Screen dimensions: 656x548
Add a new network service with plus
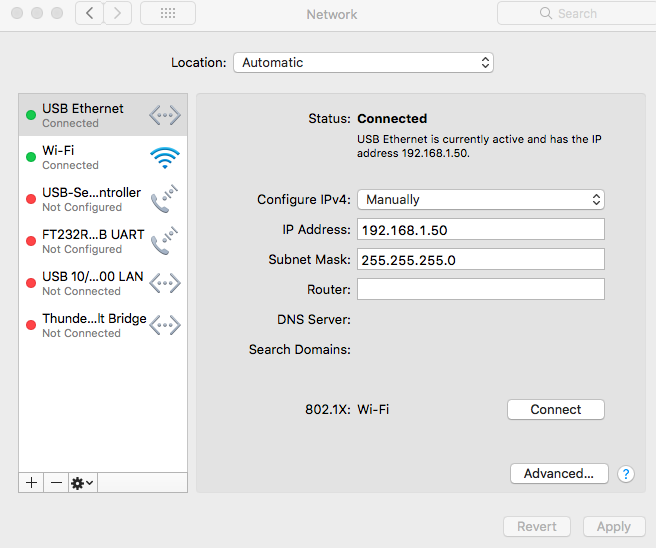(31, 483)
